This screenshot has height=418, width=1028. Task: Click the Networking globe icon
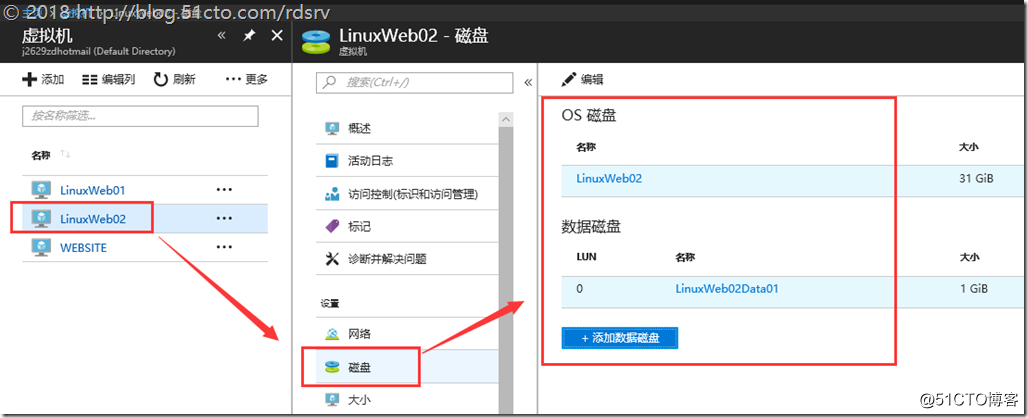(x=333, y=334)
